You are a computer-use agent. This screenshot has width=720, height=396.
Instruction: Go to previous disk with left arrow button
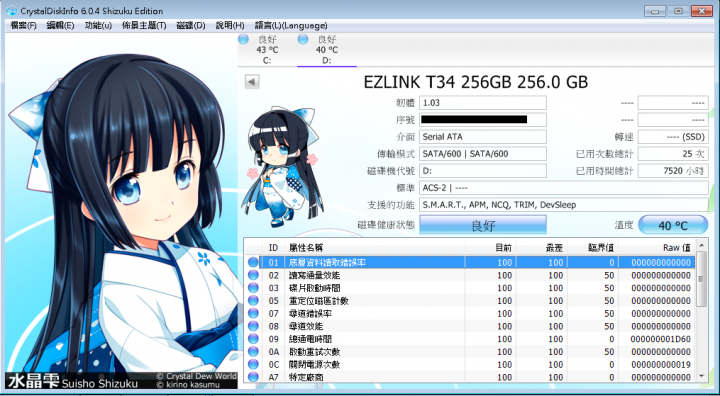[252, 82]
